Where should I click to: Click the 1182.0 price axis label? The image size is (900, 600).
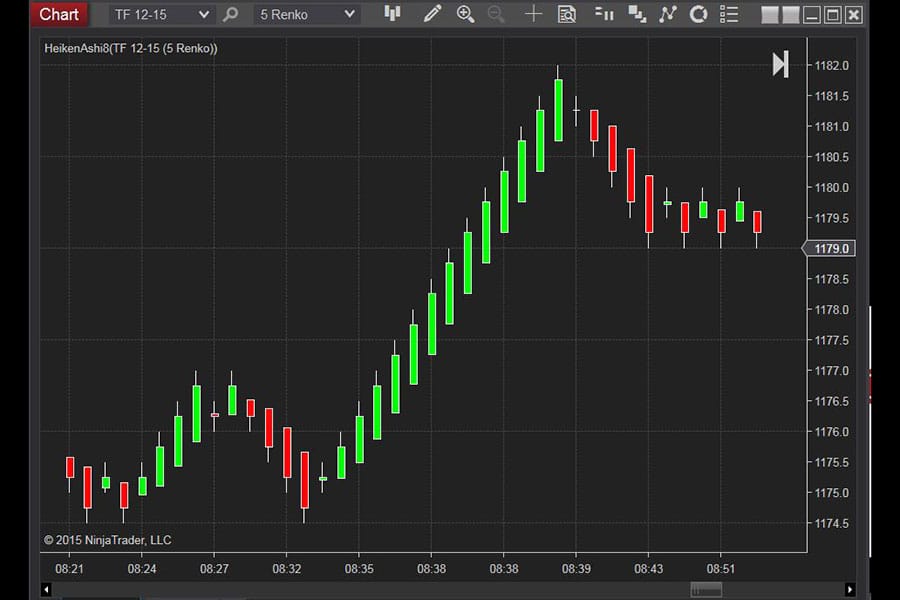tap(831, 65)
